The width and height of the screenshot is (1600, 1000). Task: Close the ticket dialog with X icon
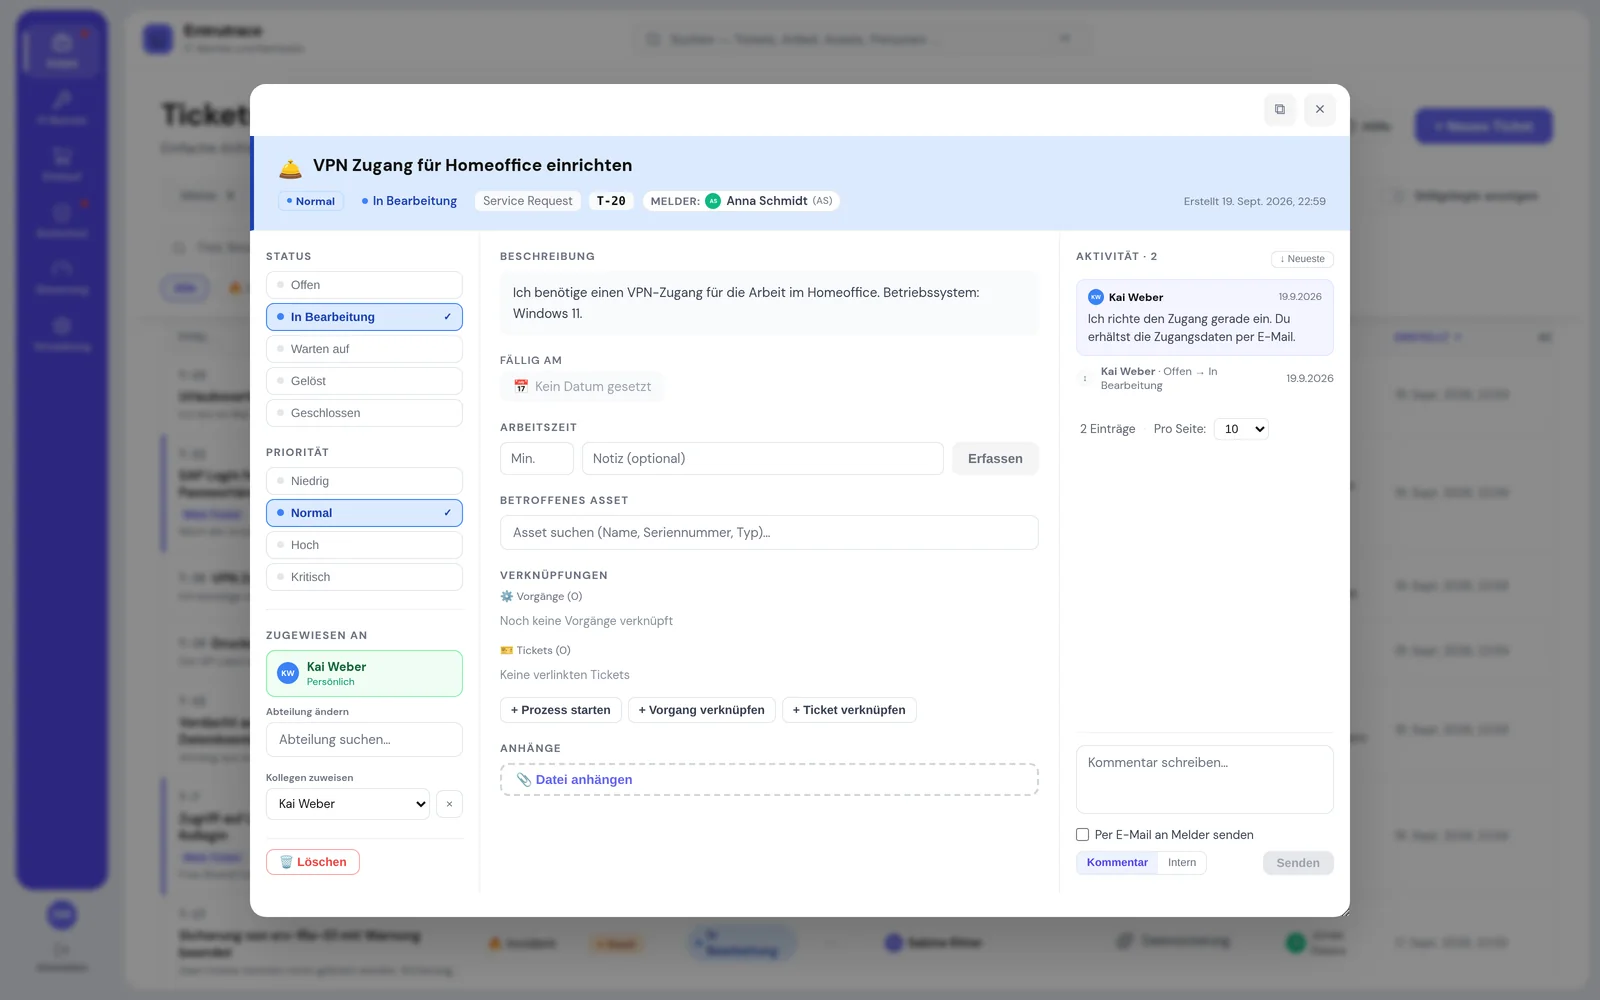1320,109
